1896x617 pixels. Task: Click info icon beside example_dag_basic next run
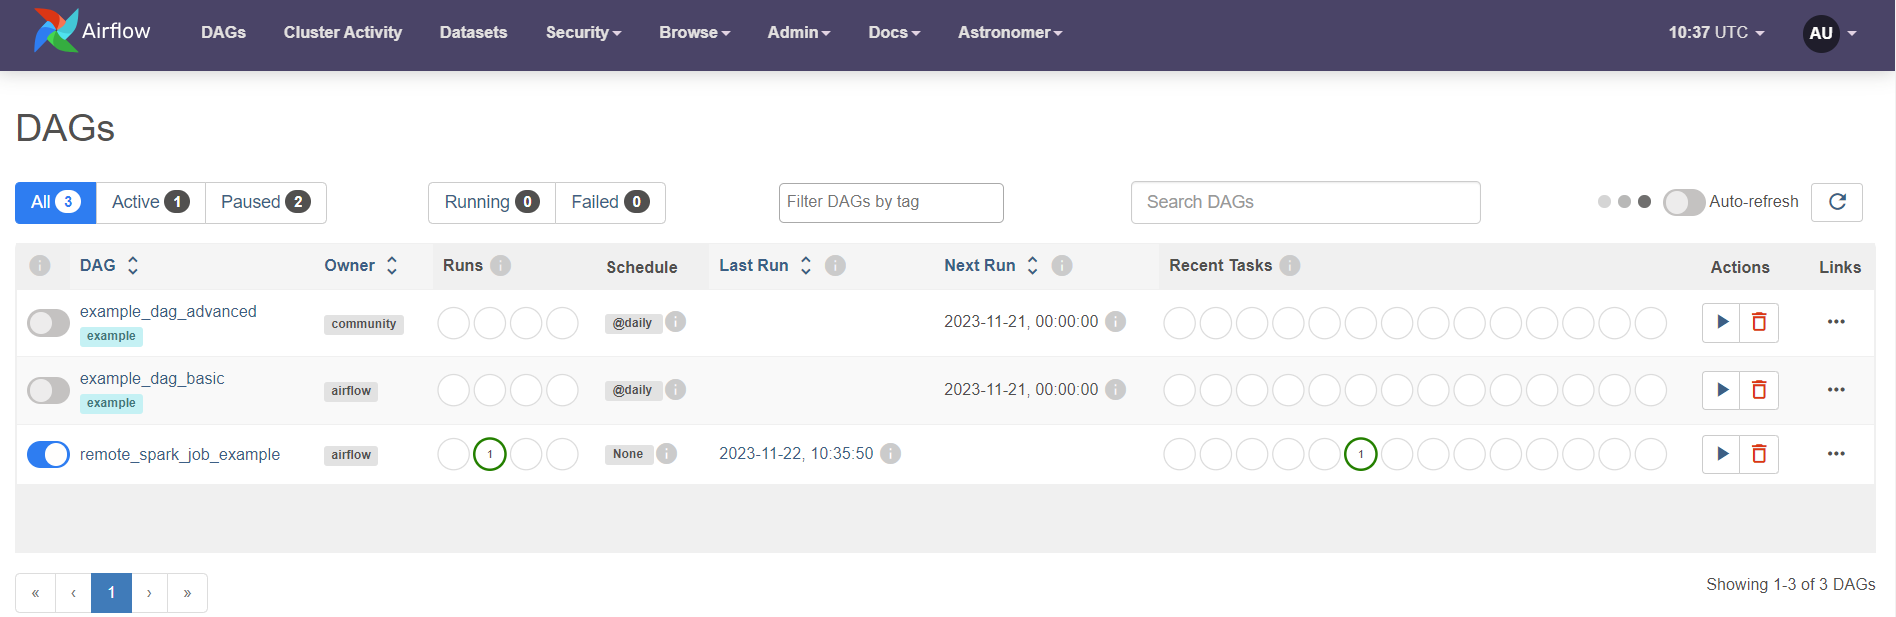[1116, 389]
